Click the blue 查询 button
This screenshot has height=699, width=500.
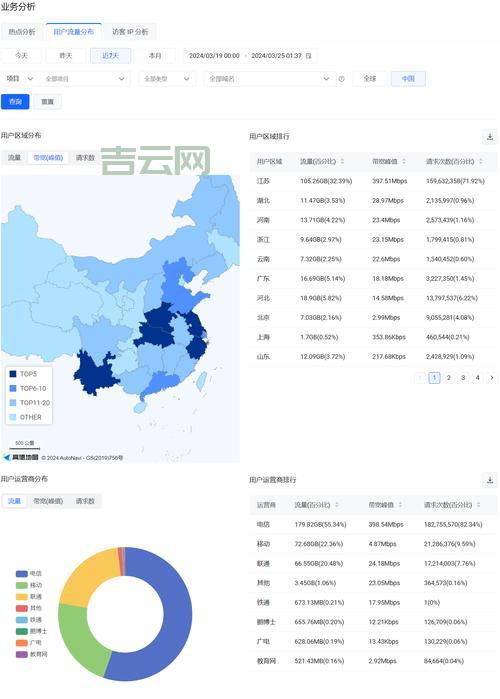coord(15,102)
